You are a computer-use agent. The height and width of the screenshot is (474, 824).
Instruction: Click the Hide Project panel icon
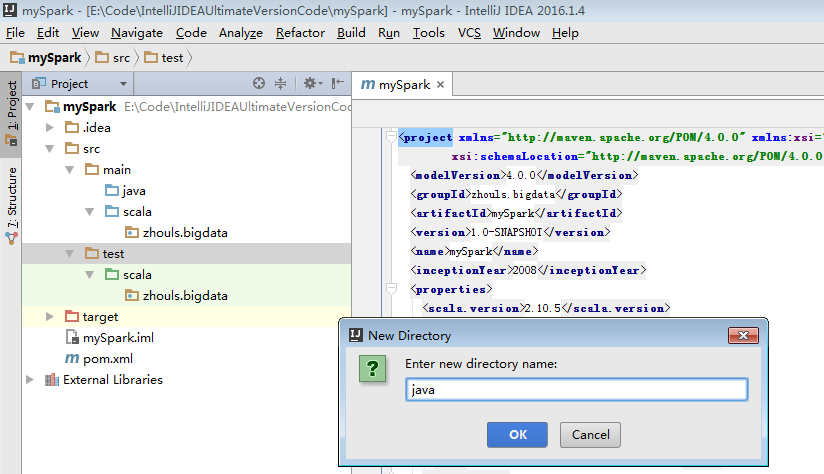point(337,83)
